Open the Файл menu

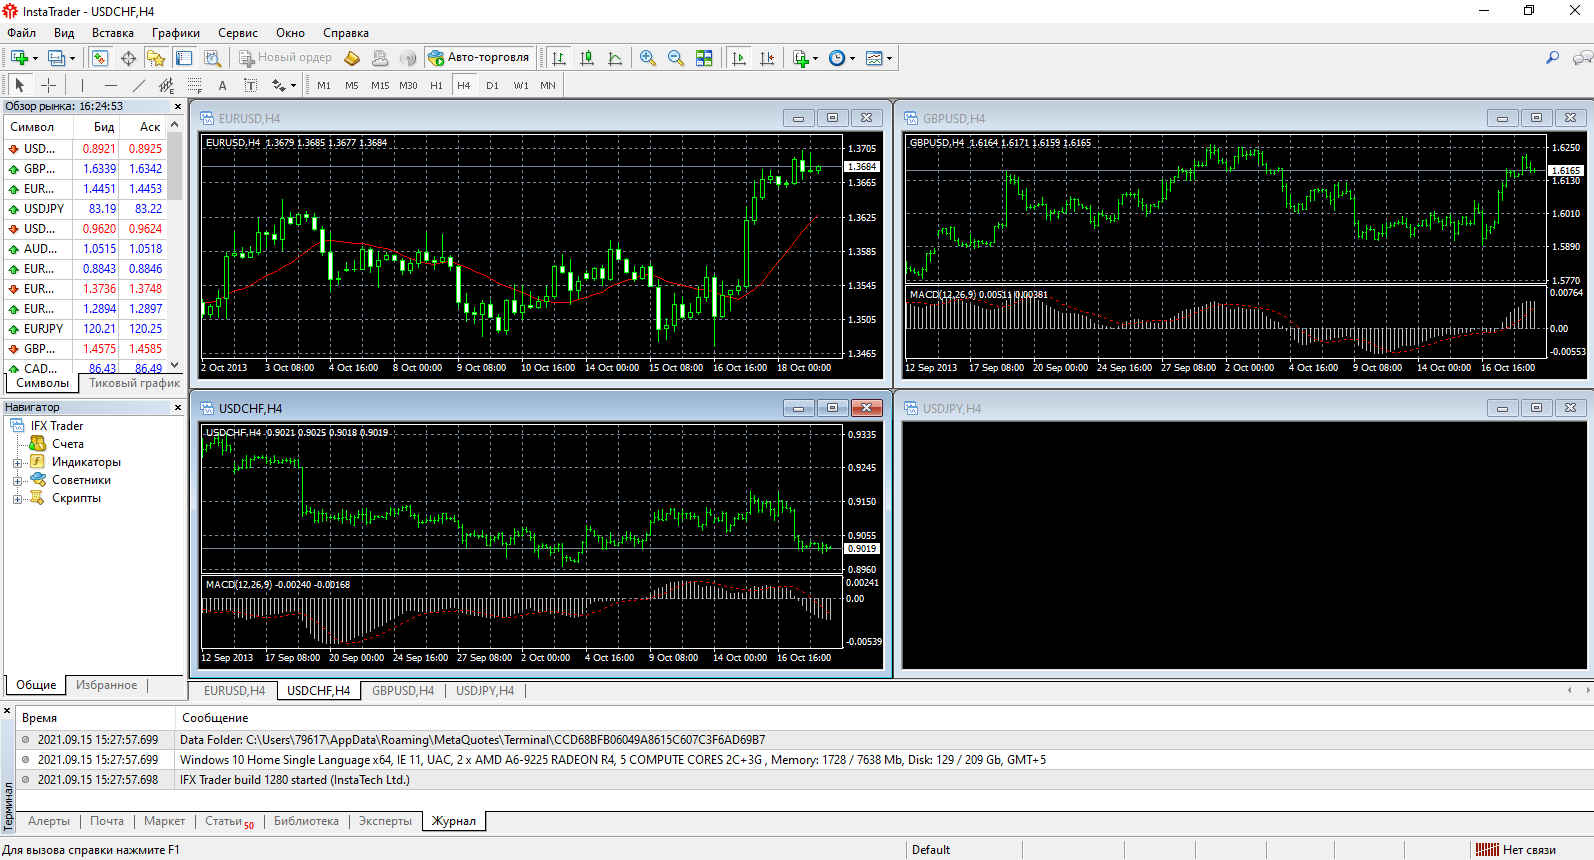pyautogui.click(x=22, y=33)
